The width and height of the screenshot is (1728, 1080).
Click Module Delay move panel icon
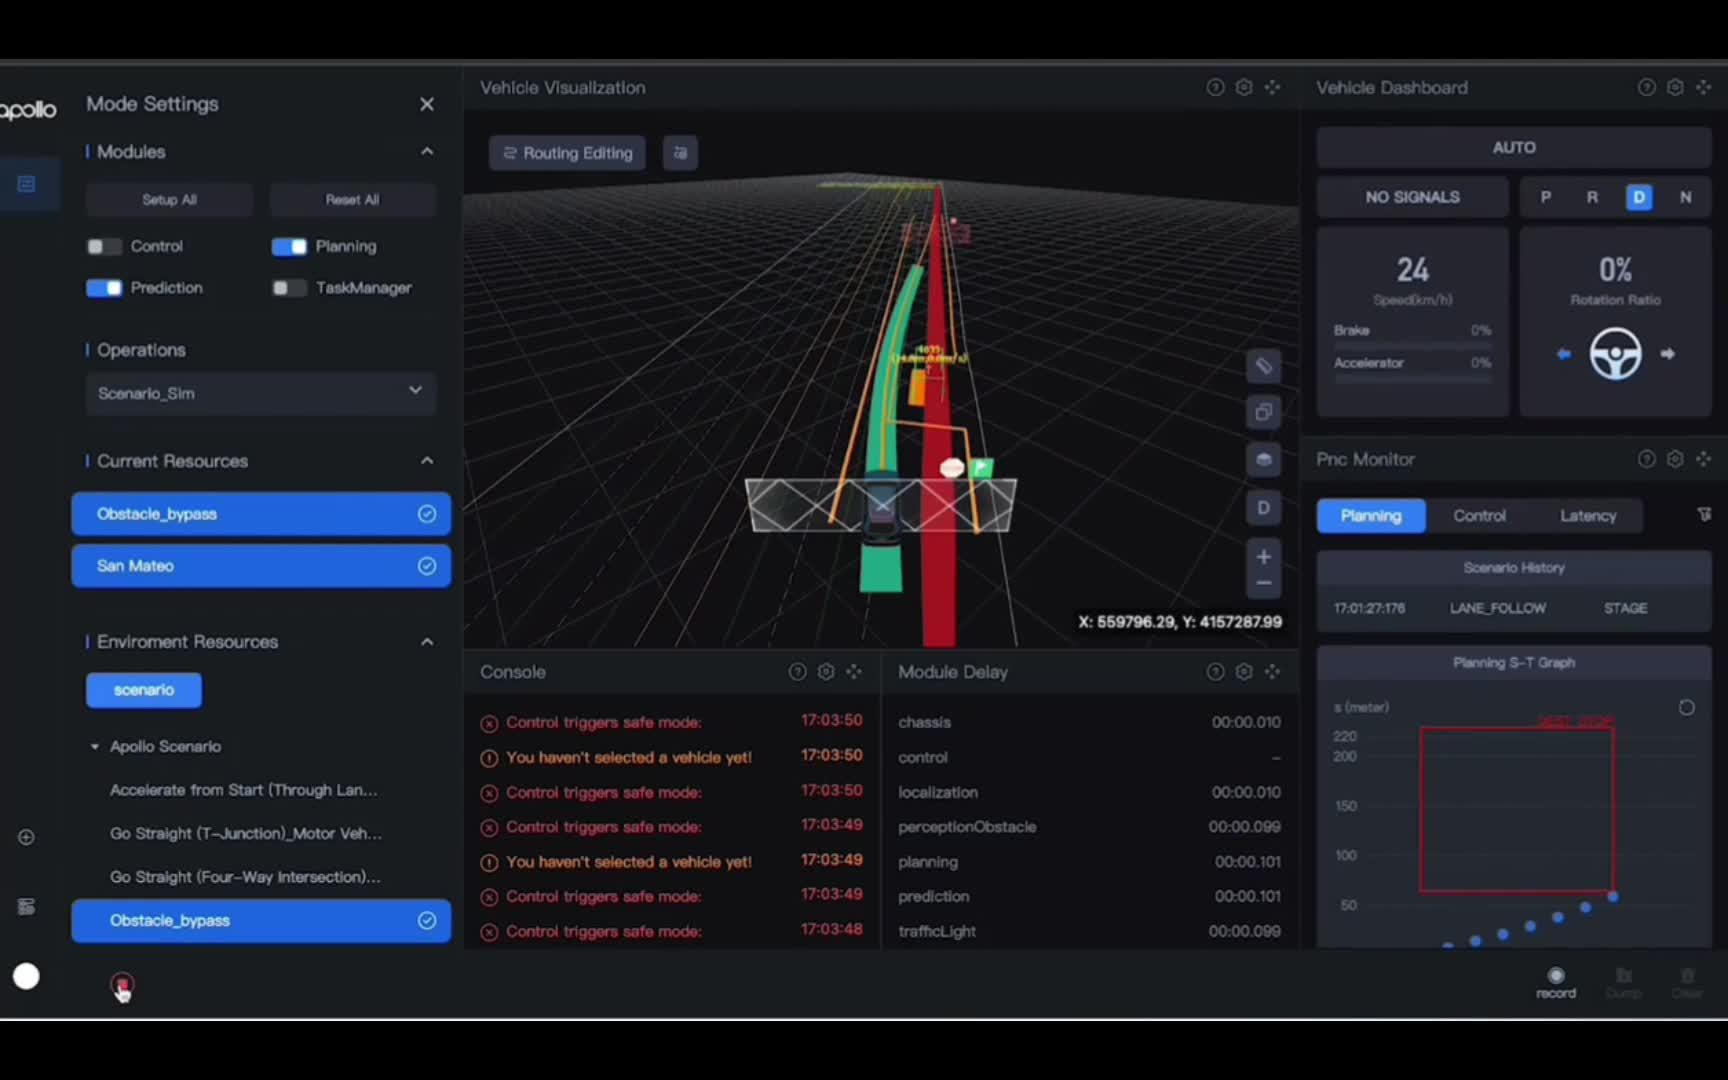click(1272, 672)
